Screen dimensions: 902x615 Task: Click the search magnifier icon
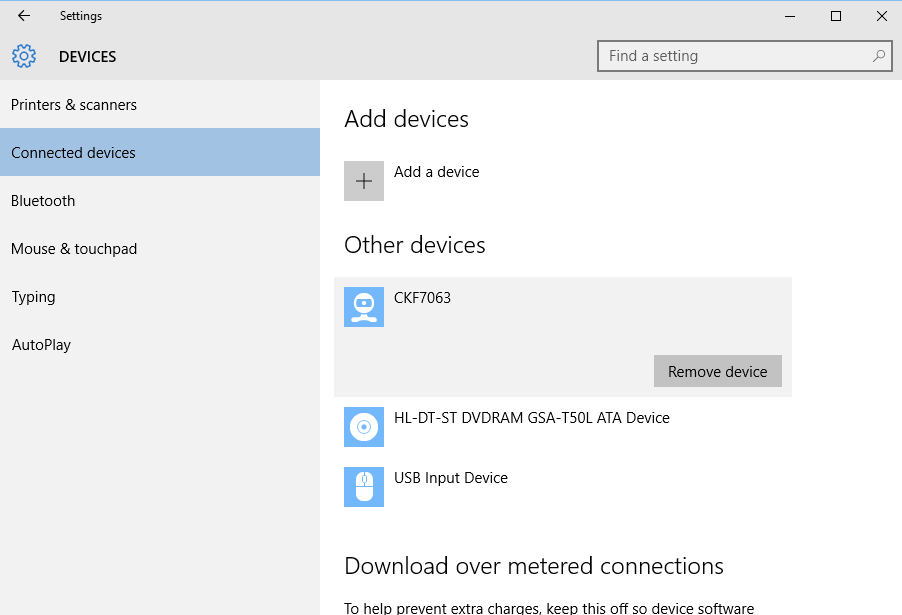(878, 56)
